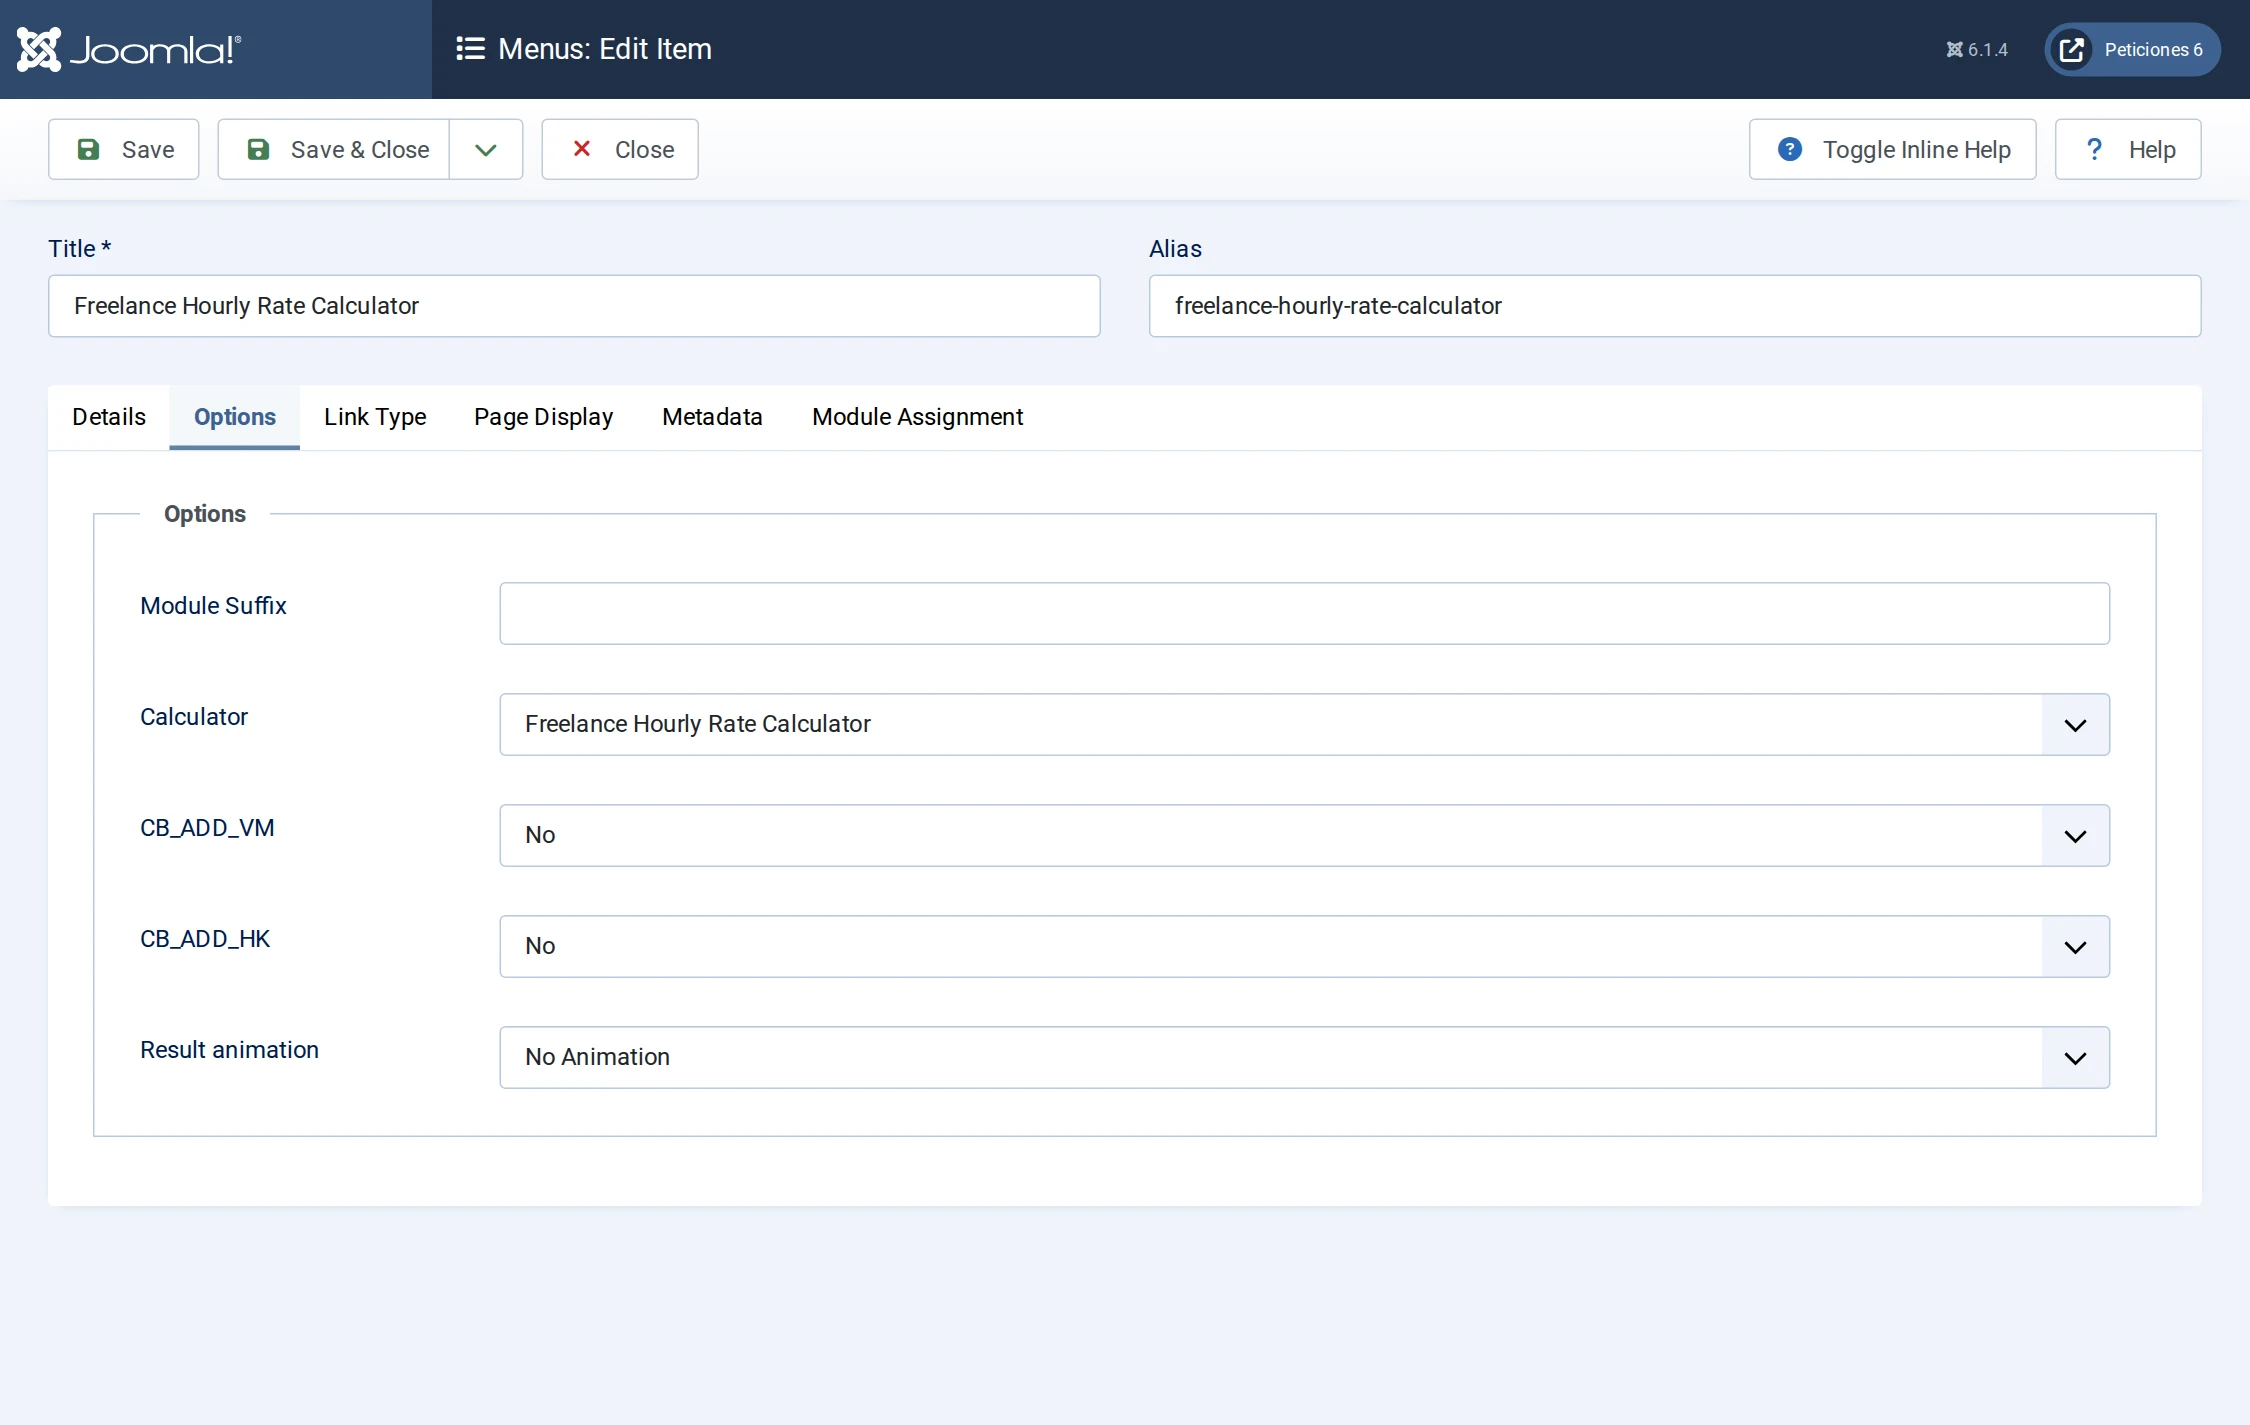Click the green Save disk icon
The width and height of the screenshot is (2250, 1425).
click(89, 149)
